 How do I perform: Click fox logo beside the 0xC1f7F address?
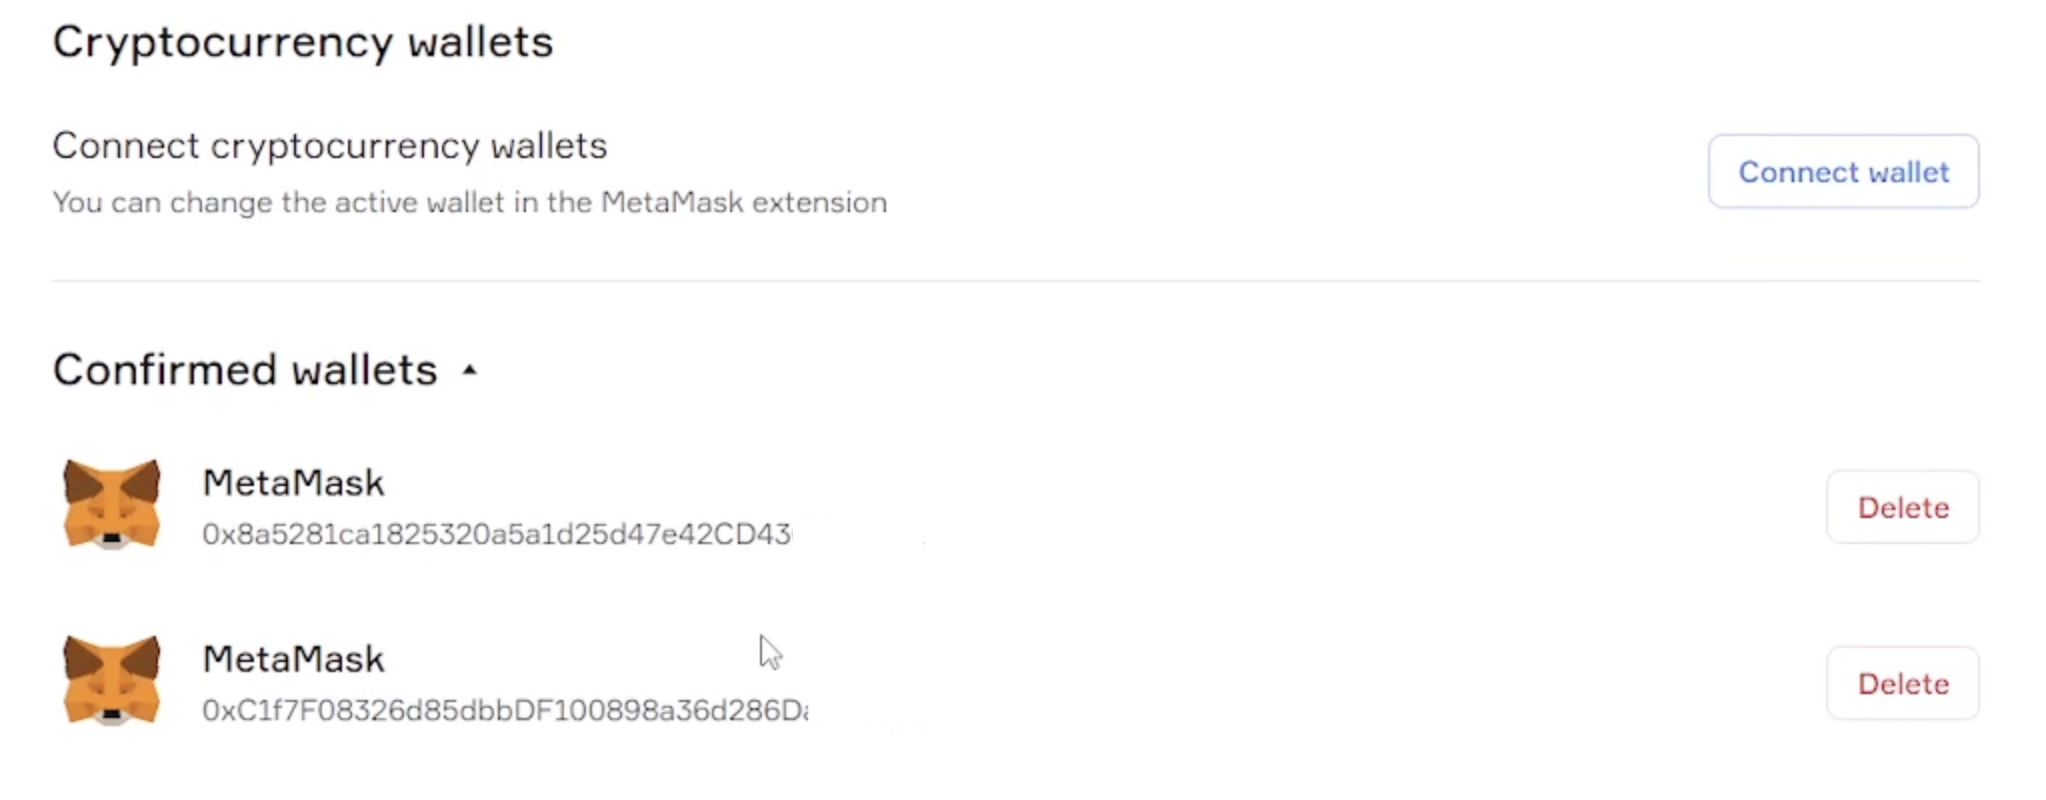point(111,679)
